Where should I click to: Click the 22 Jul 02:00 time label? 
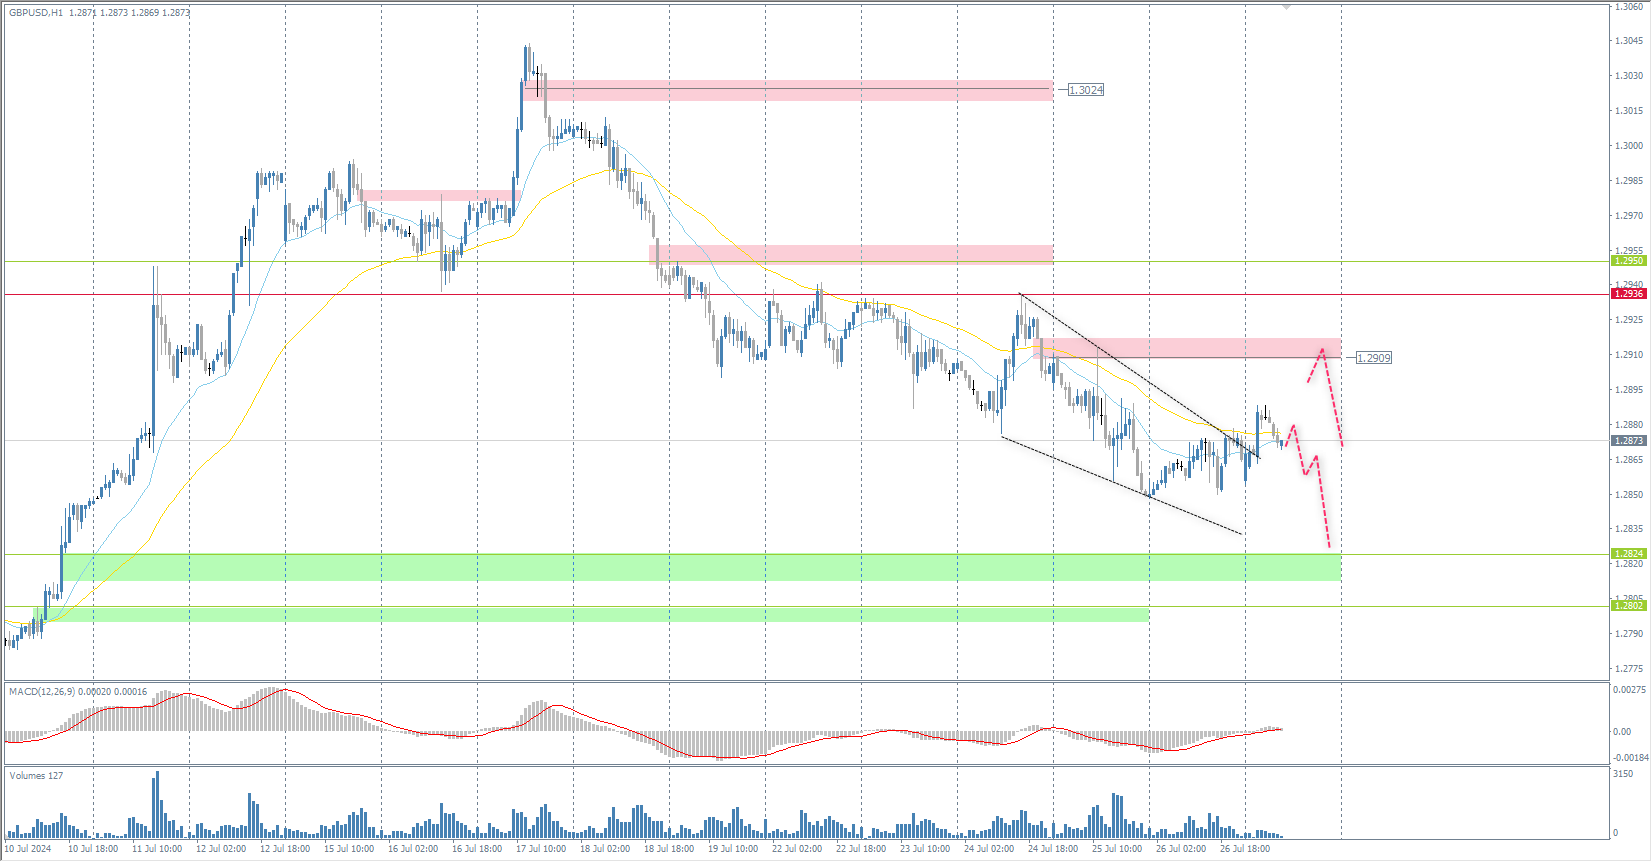coord(797,849)
